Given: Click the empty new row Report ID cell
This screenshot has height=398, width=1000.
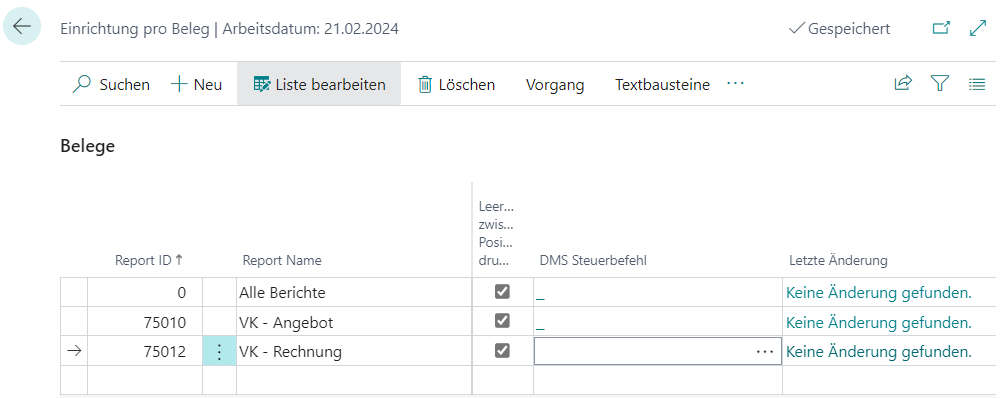Looking at the screenshot, I should [145, 380].
